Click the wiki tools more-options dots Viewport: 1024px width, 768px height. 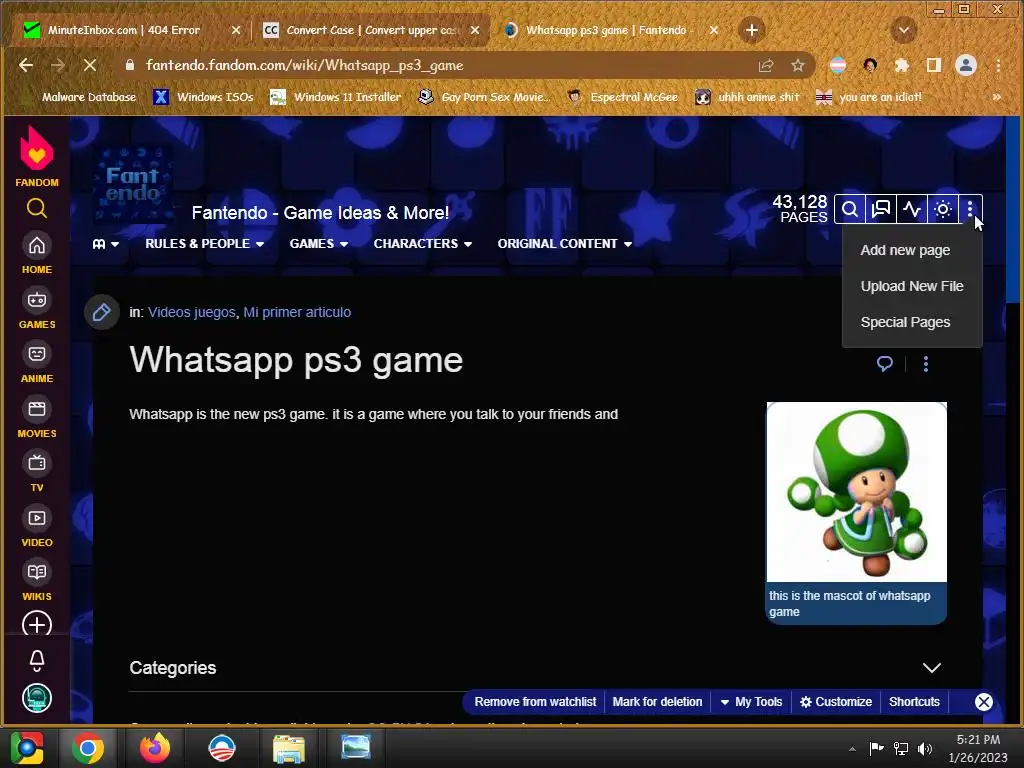pos(970,209)
